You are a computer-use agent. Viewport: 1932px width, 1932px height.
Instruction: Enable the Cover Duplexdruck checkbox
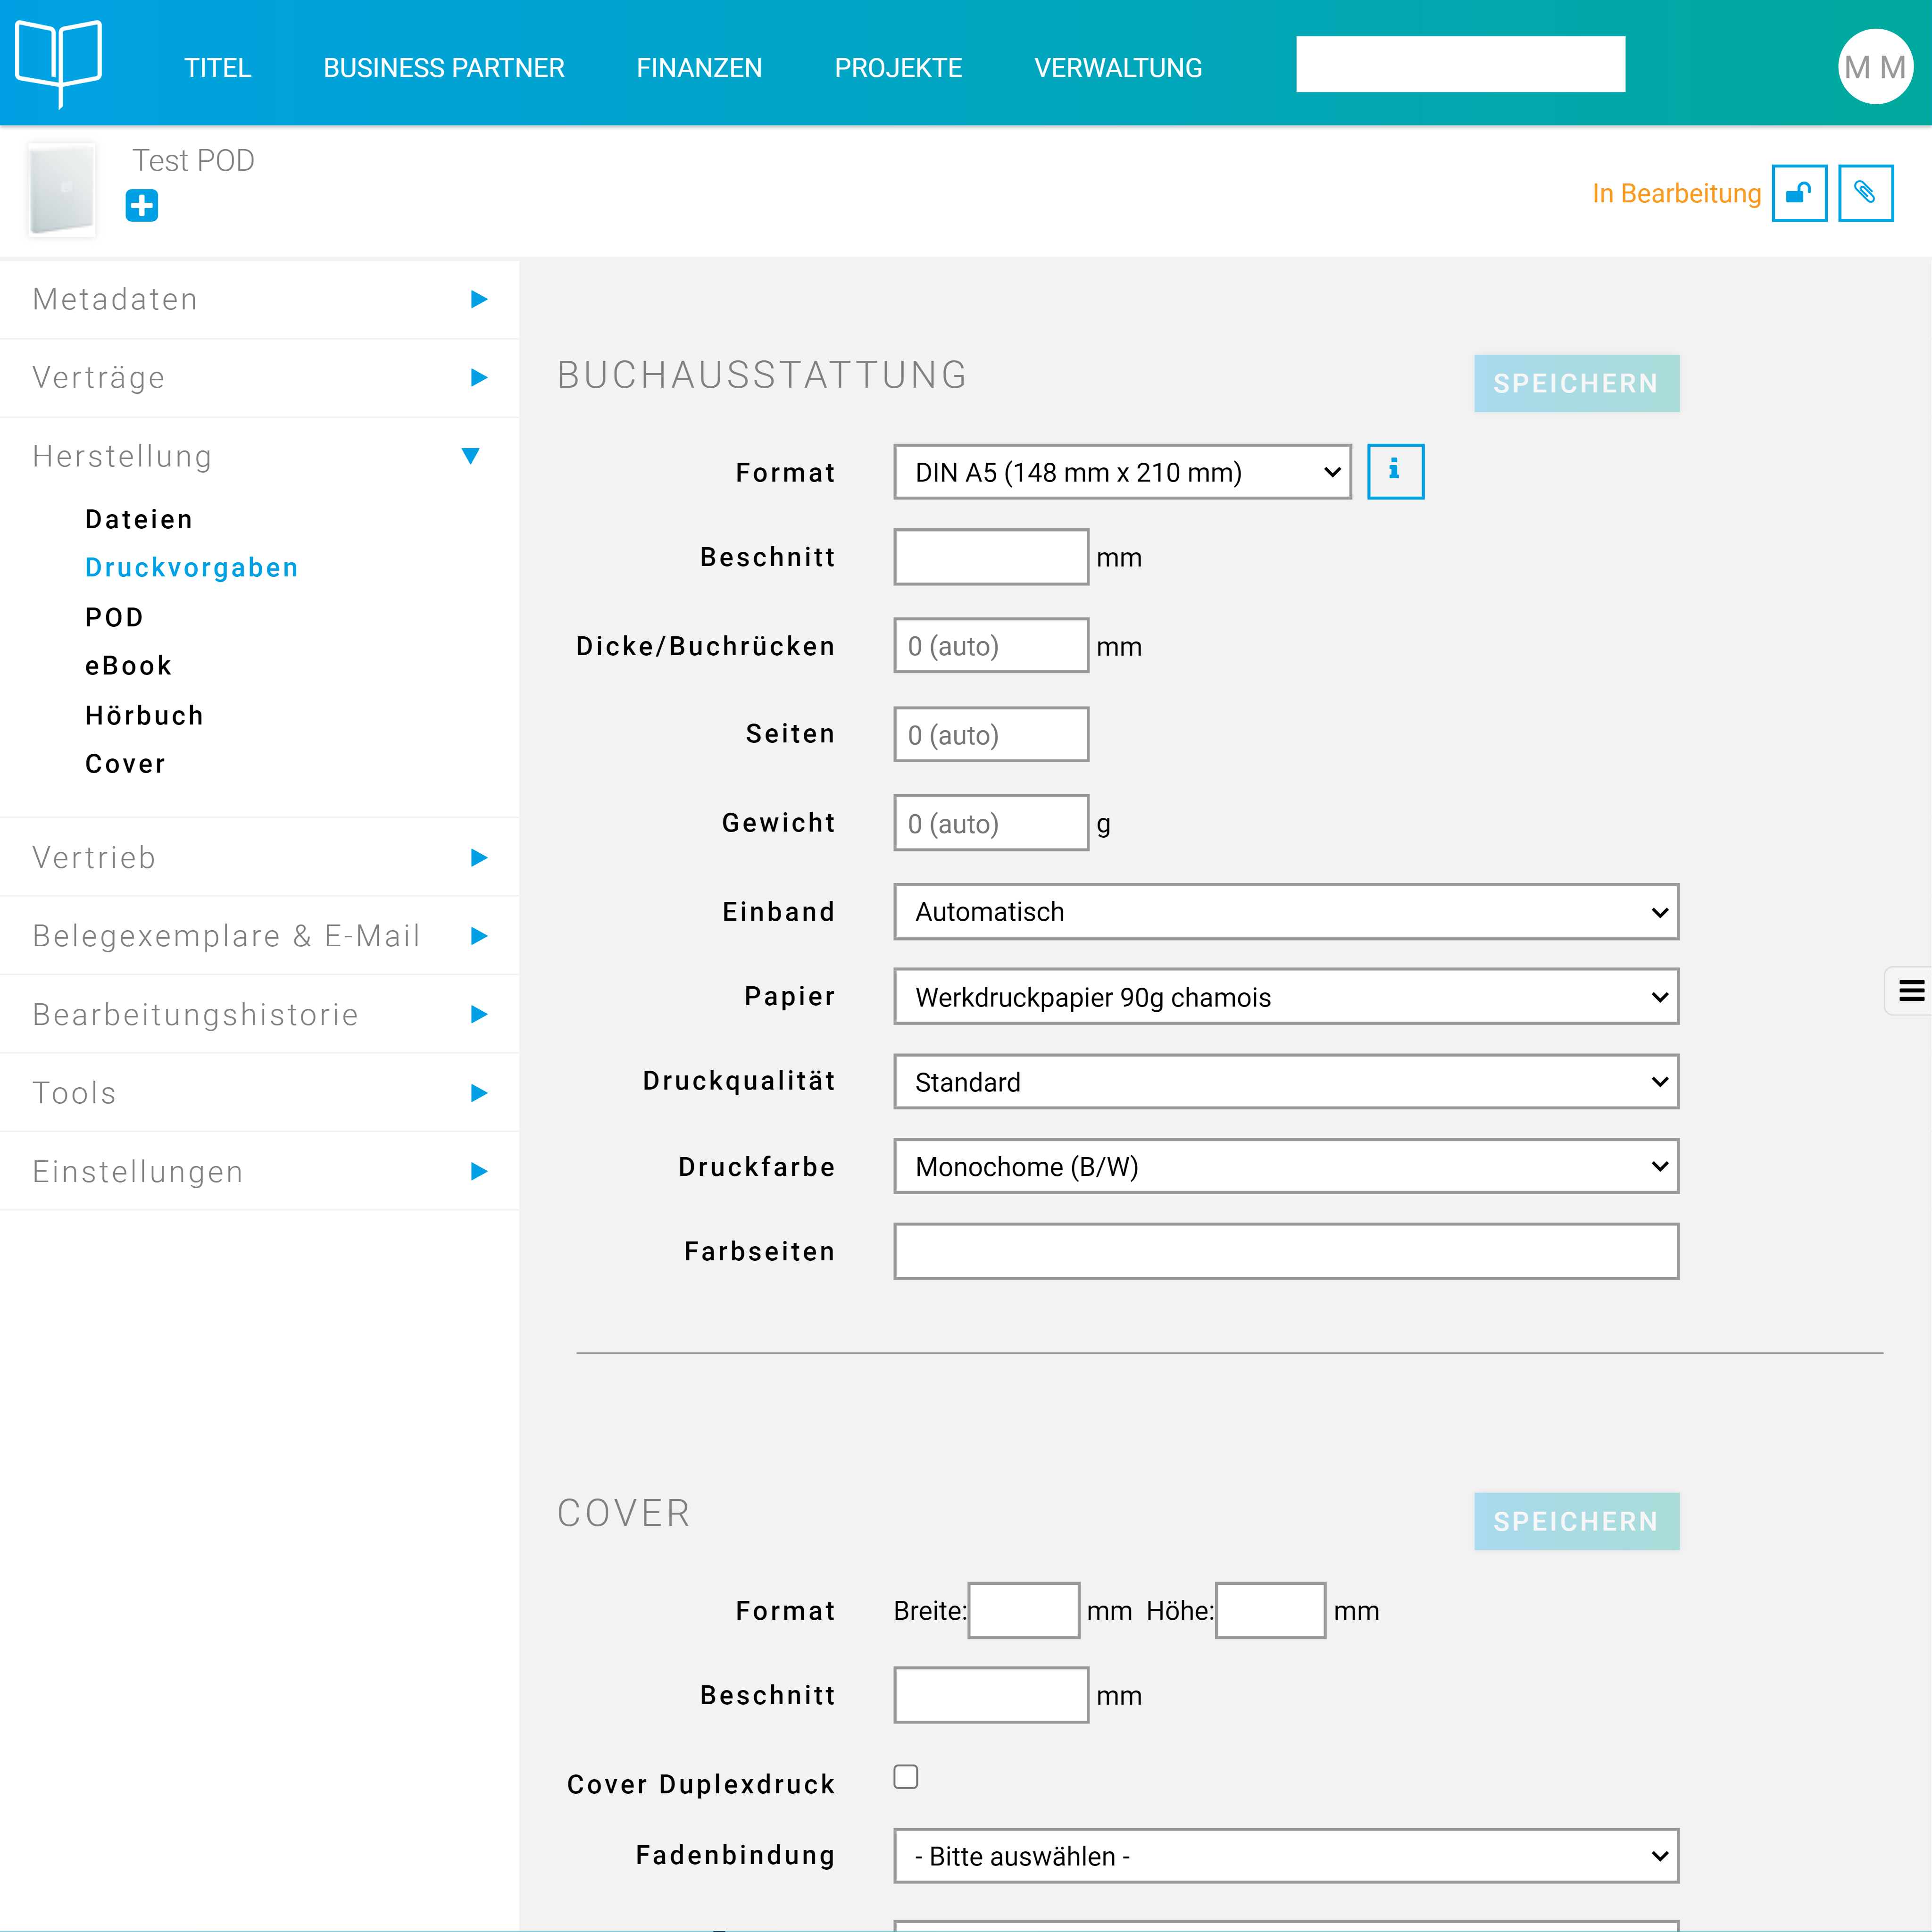[x=905, y=1777]
